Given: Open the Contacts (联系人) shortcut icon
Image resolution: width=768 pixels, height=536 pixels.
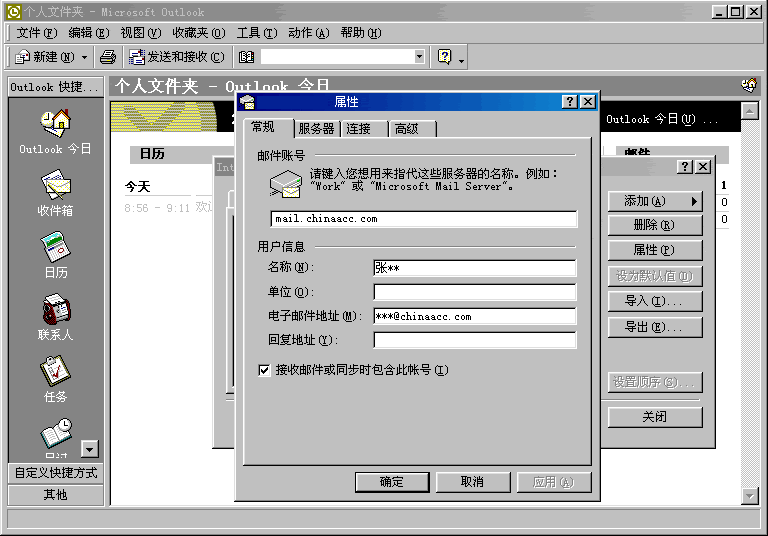Looking at the screenshot, I should tap(55, 309).
